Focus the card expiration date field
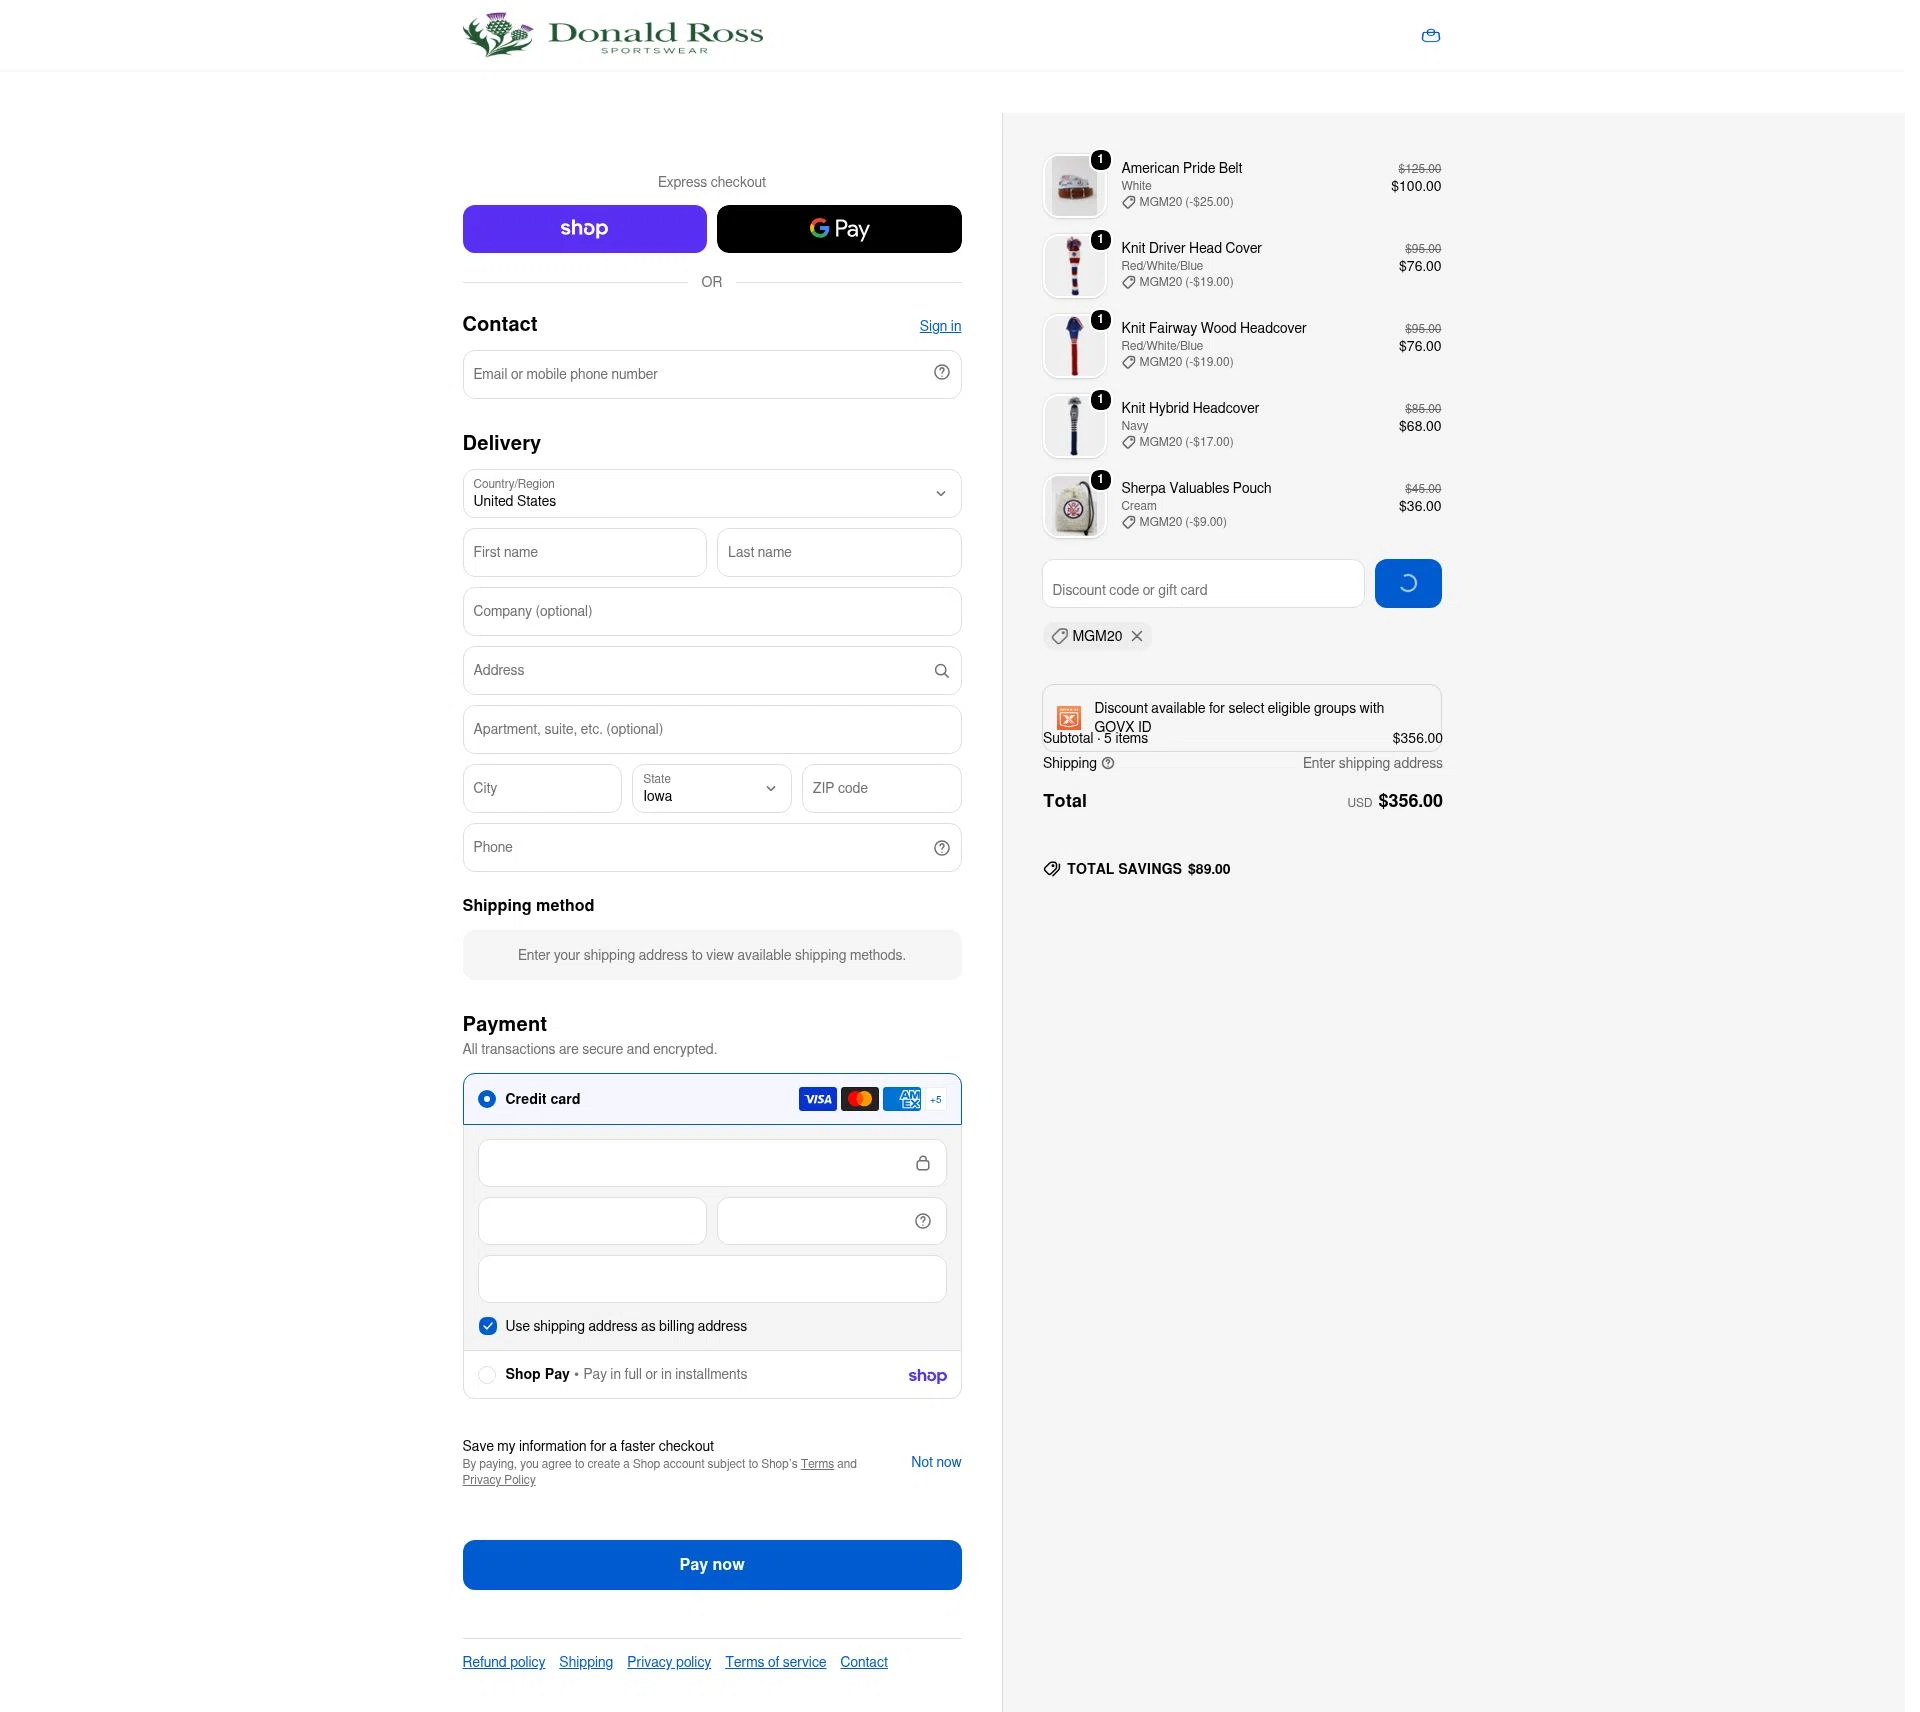The width and height of the screenshot is (1920, 1712). [x=592, y=1221]
